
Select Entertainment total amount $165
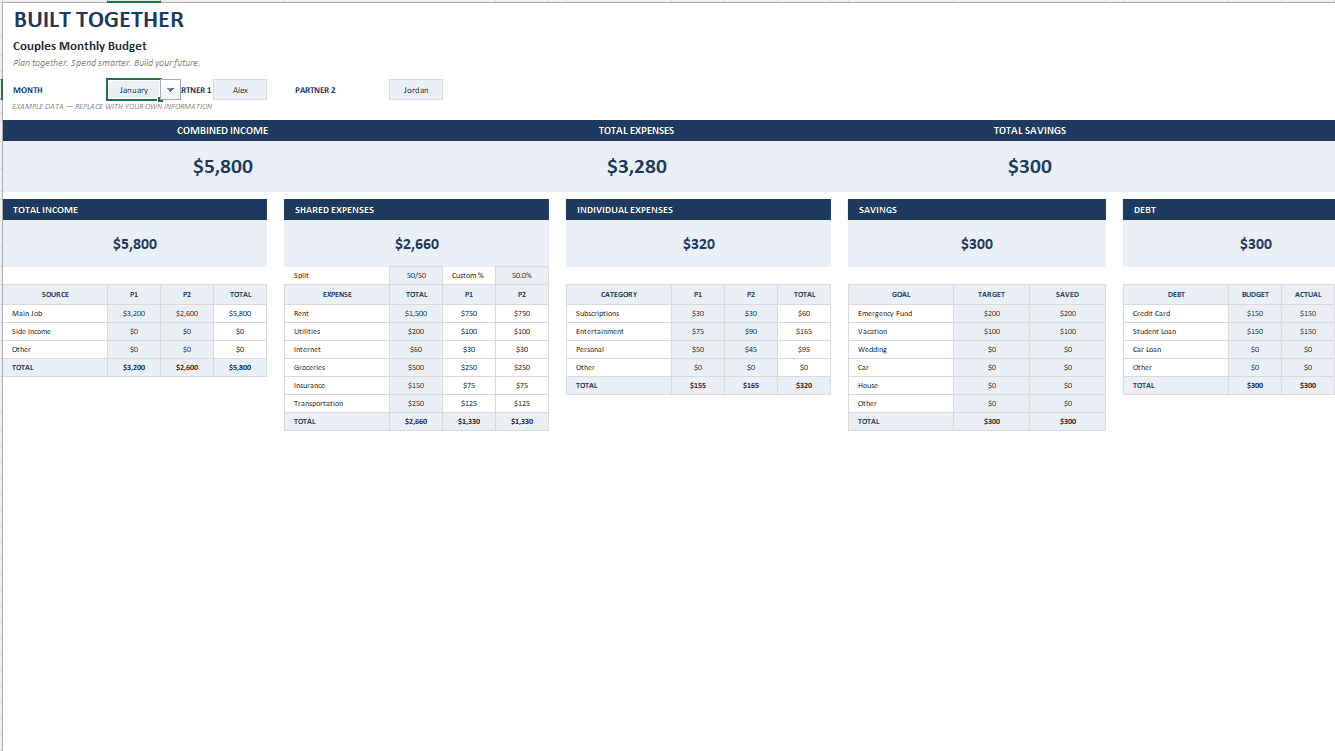(x=804, y=332)
